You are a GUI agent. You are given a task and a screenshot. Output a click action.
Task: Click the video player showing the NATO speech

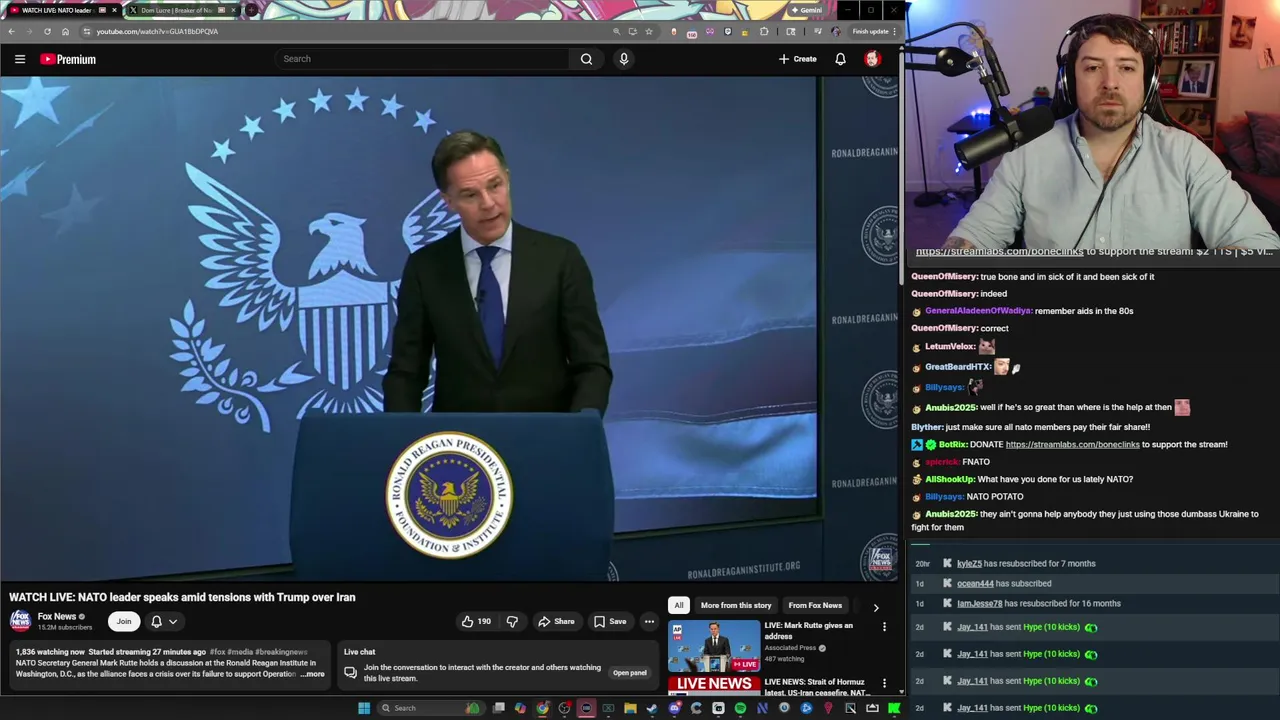point(450,330)
